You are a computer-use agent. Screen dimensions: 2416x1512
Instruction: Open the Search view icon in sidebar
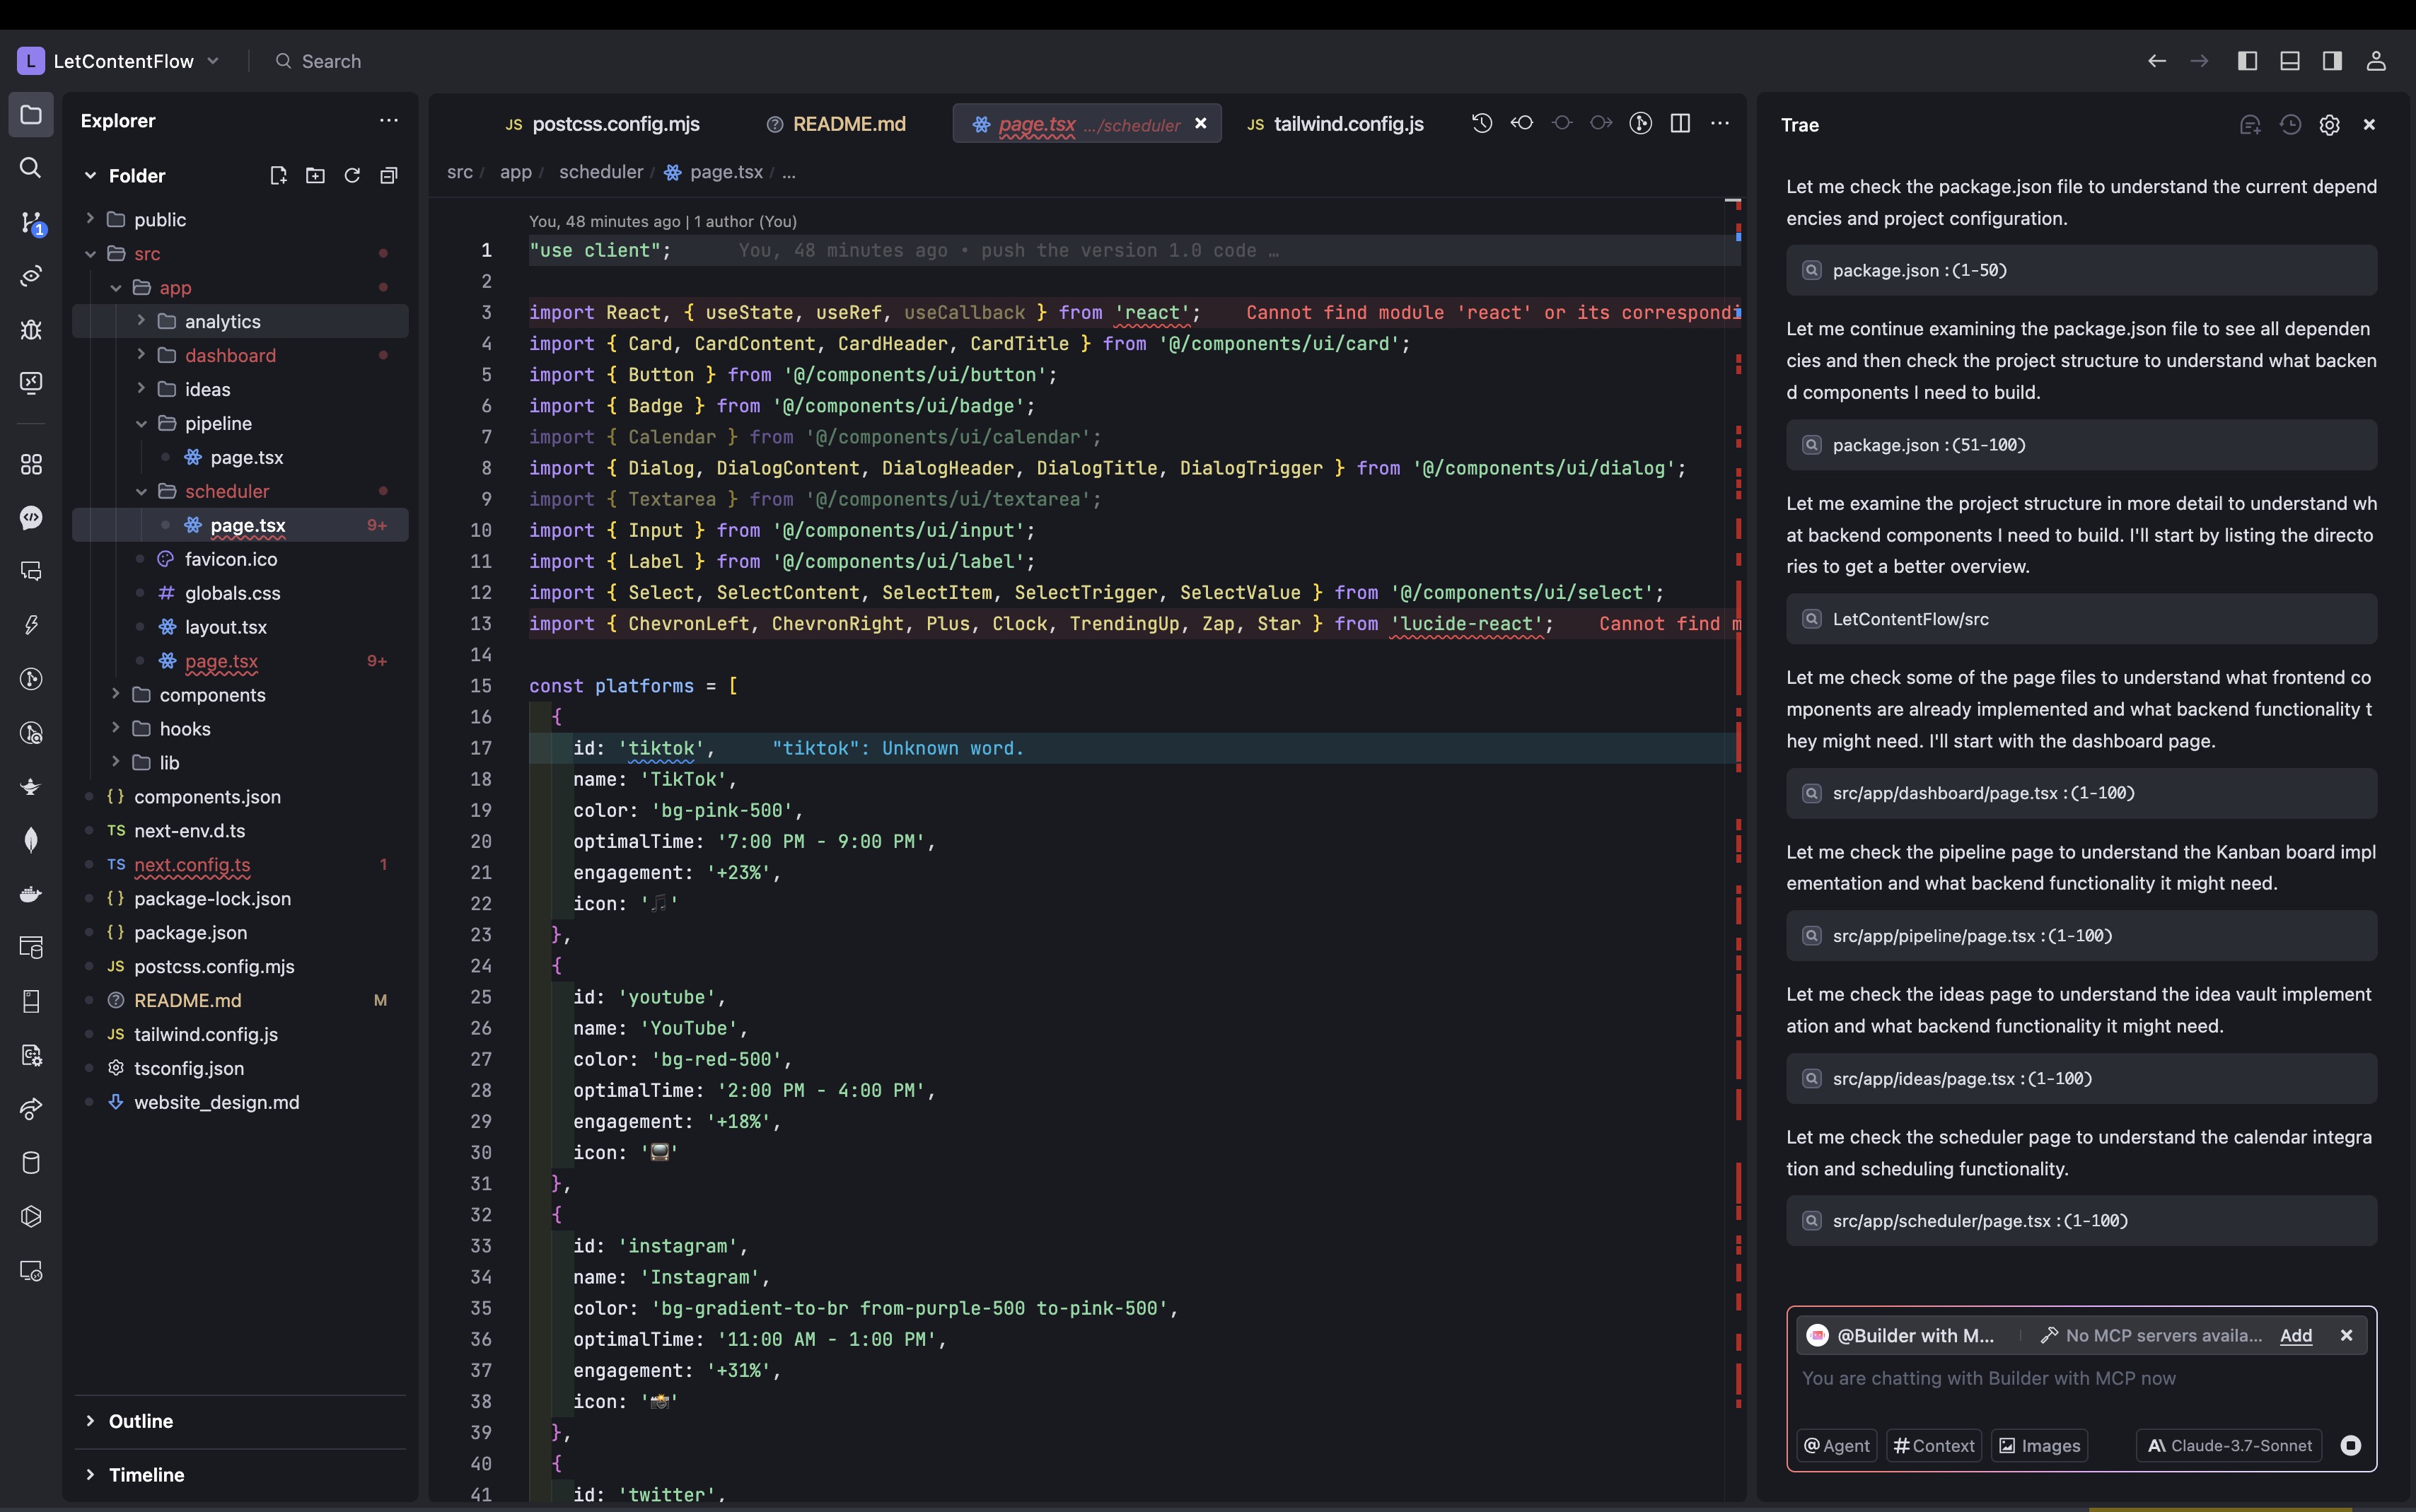coord(31,168)
